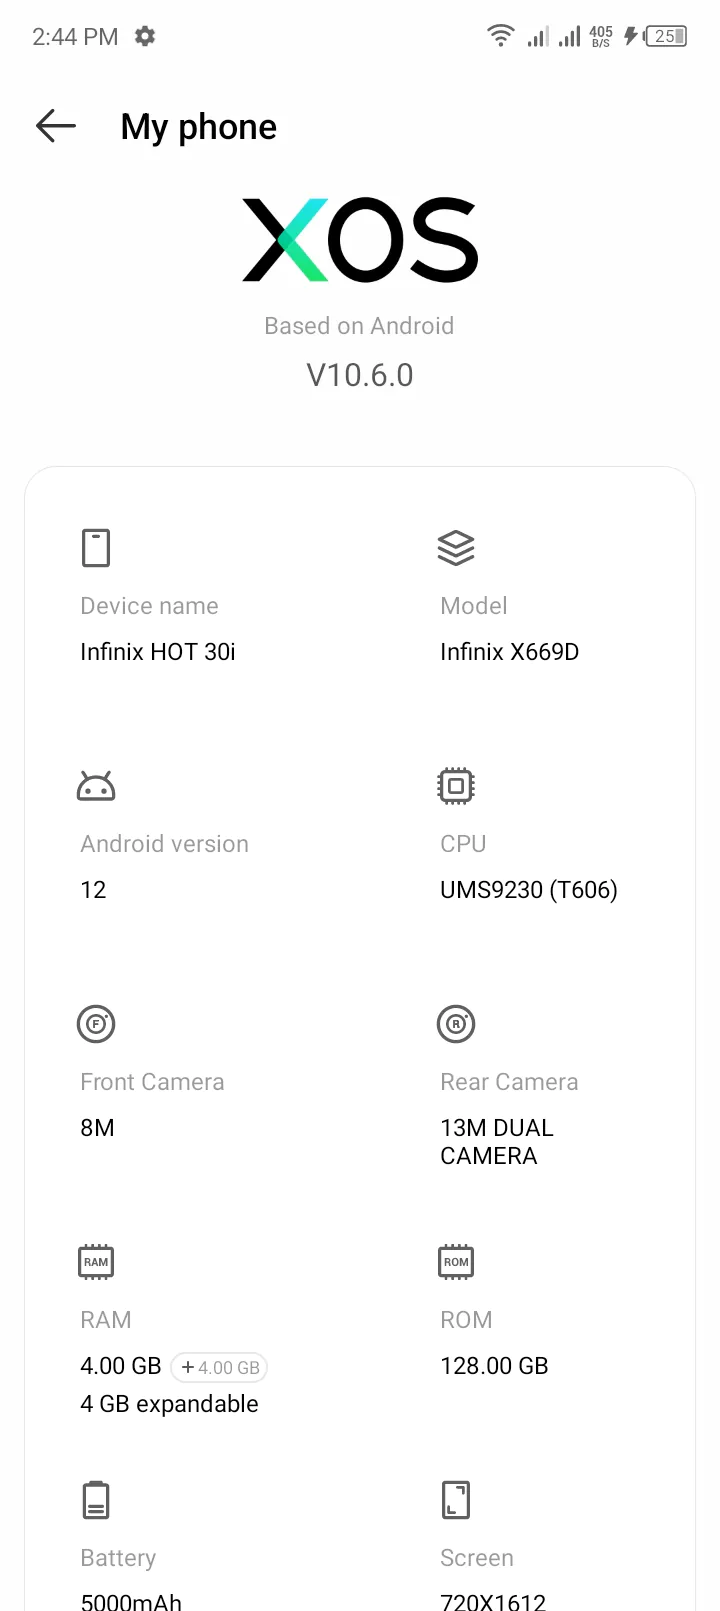Screen dimensions: 720x1611
Task: Tap the ROM chip icon
Action: tap(456, 1262)
